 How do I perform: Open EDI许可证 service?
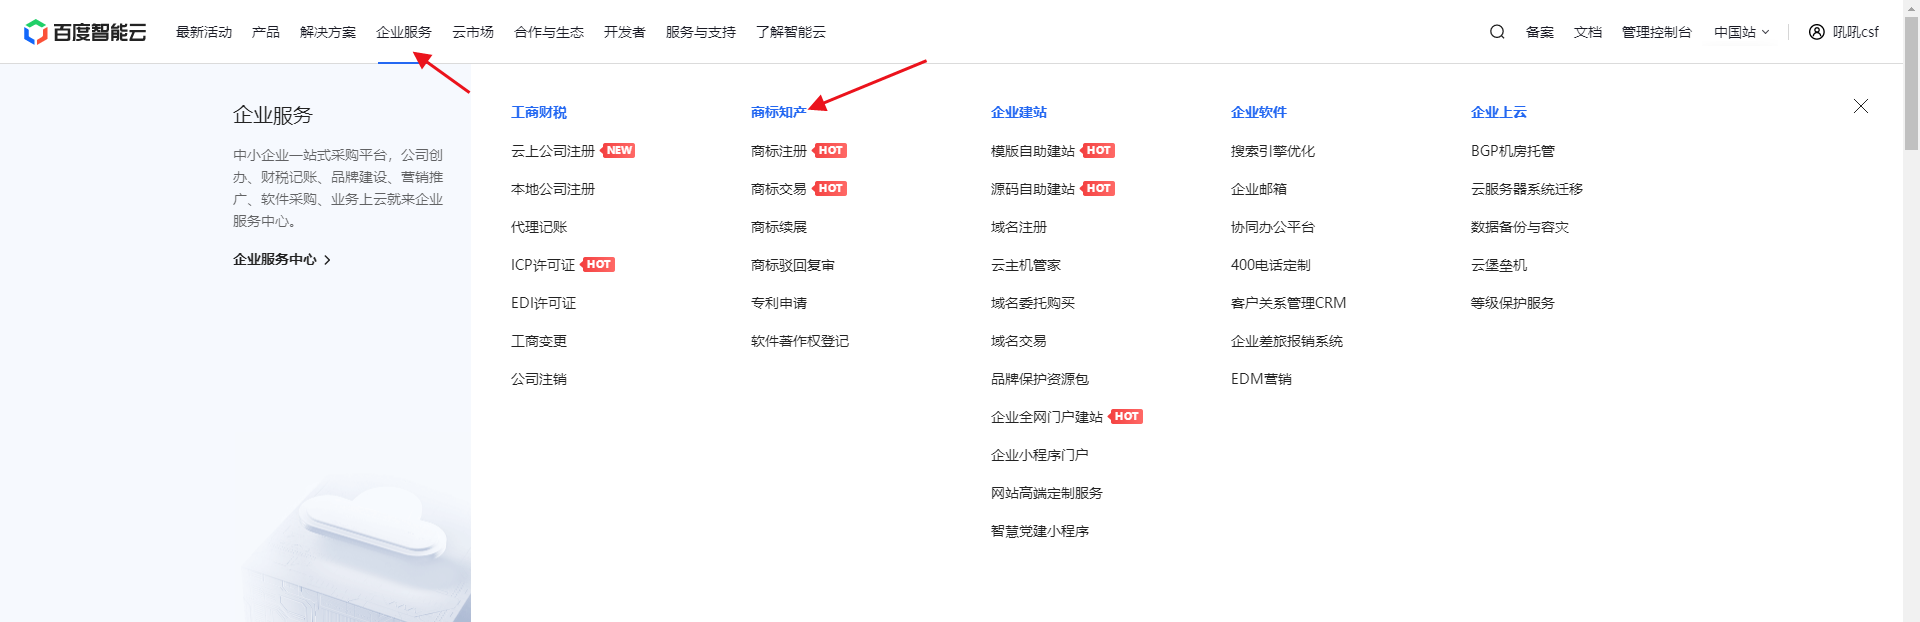pos(544,303)
